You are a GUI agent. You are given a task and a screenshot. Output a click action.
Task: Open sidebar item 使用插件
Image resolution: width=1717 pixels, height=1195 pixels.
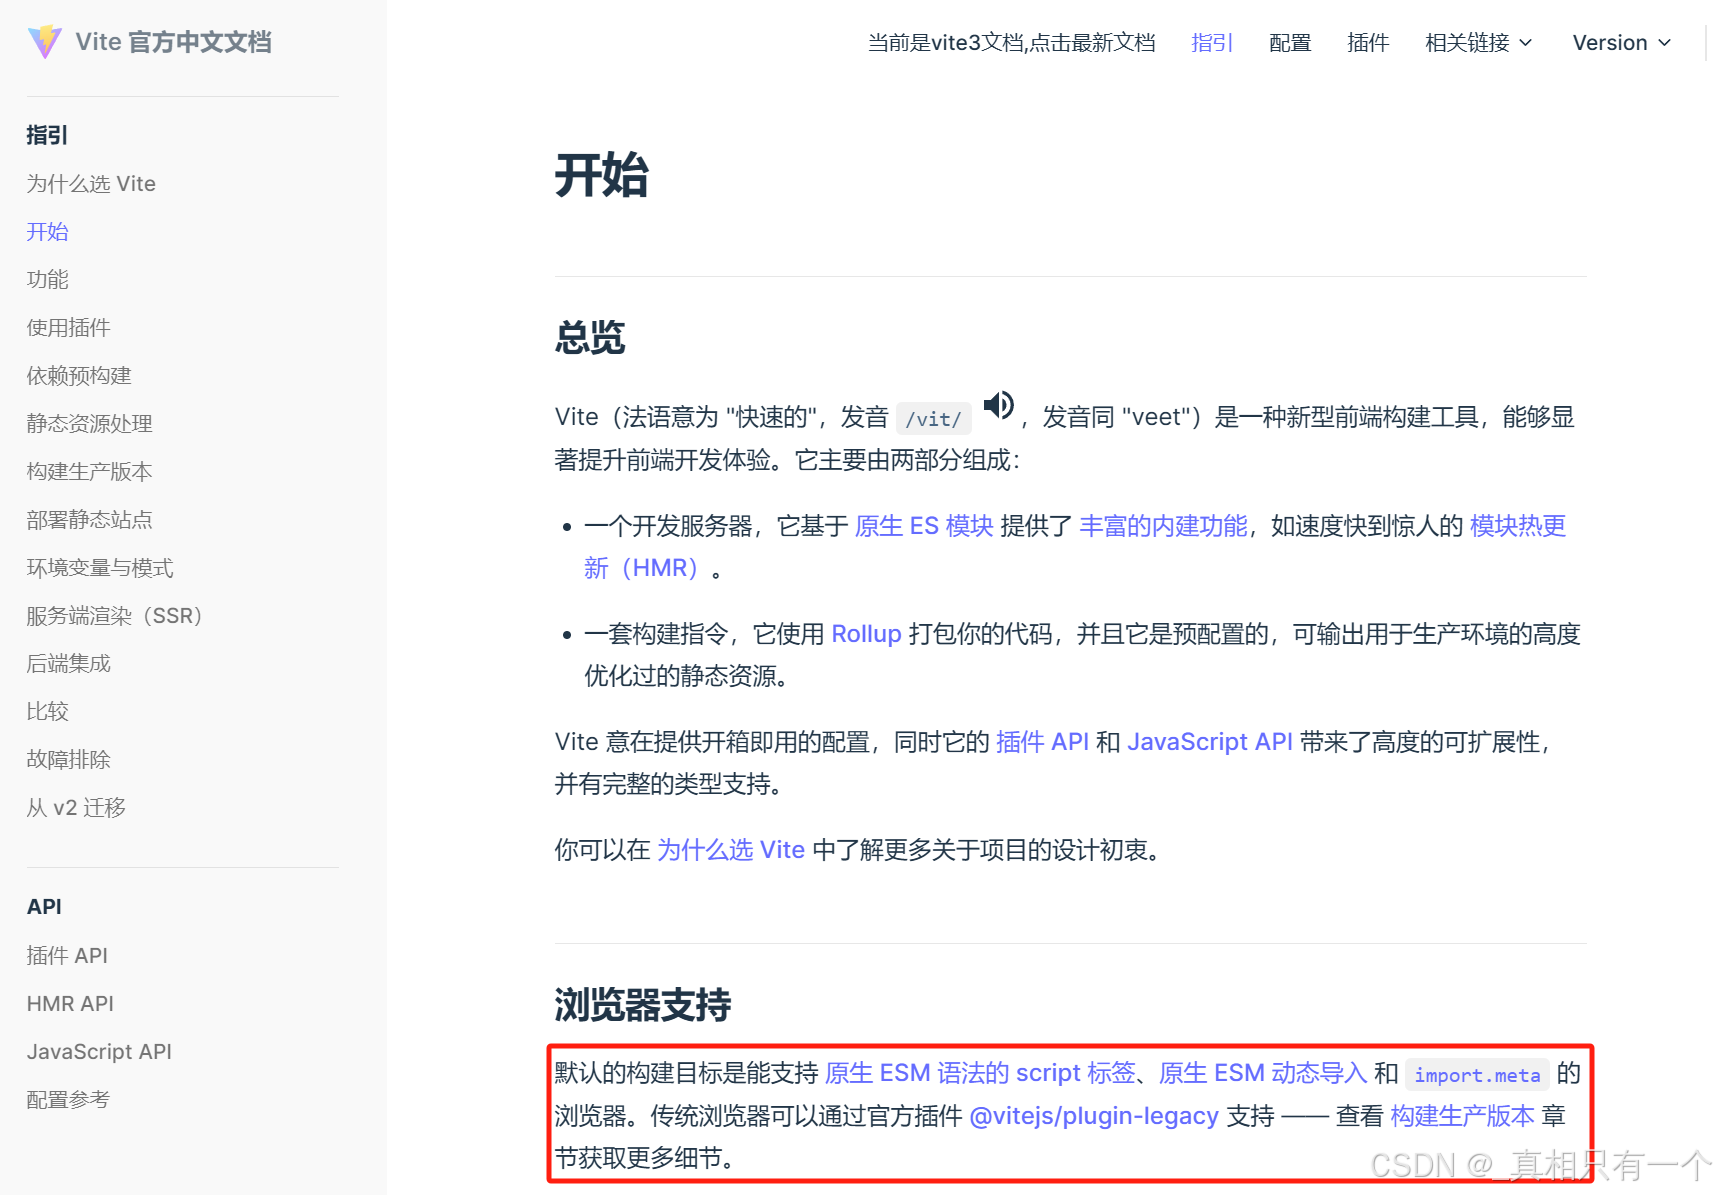(x=68, y=328)
